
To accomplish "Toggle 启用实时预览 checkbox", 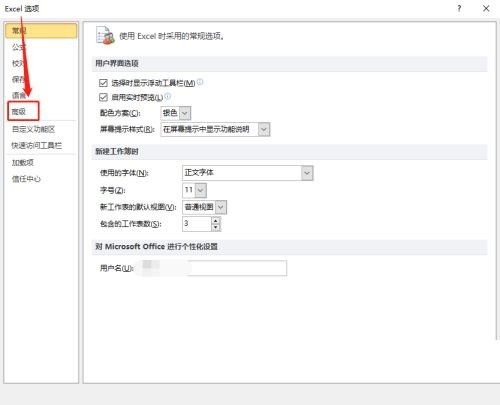I will point(103,97).
